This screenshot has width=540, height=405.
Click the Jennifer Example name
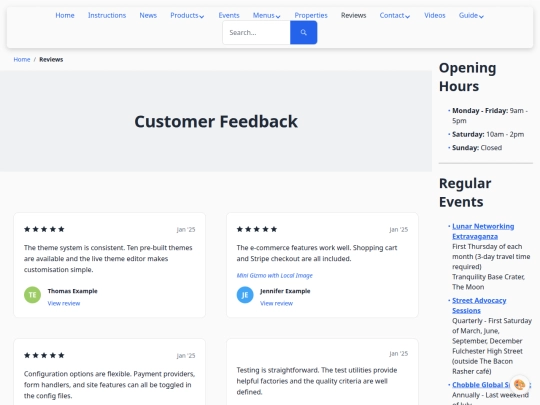pos(285,291)
